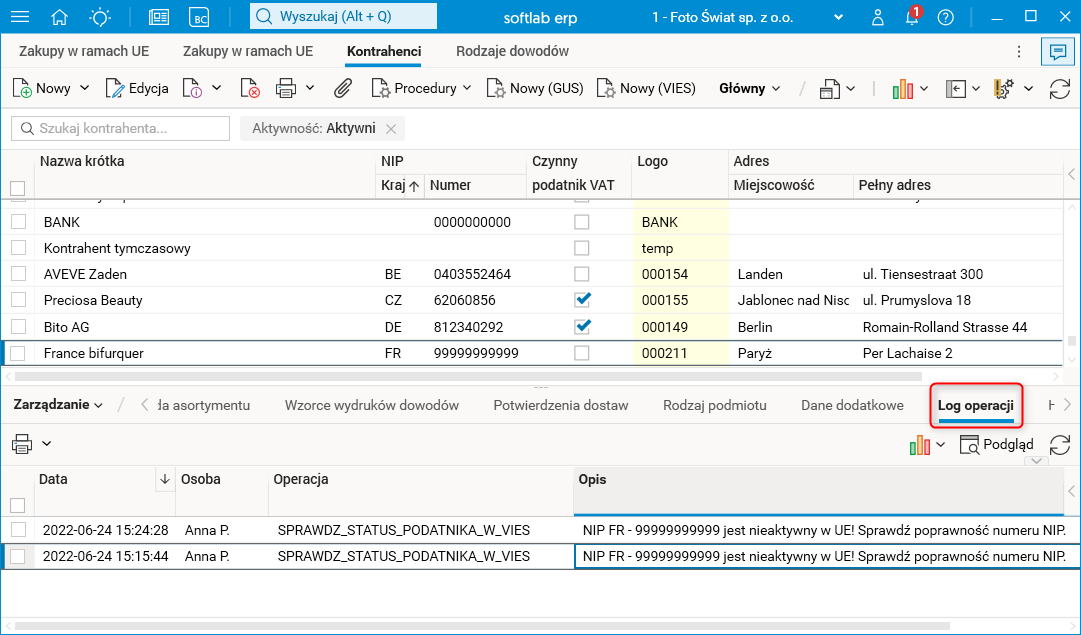1081x635 pixels.
Task: Select the row checkbox for Bito AG
Action: coord(18,326)
